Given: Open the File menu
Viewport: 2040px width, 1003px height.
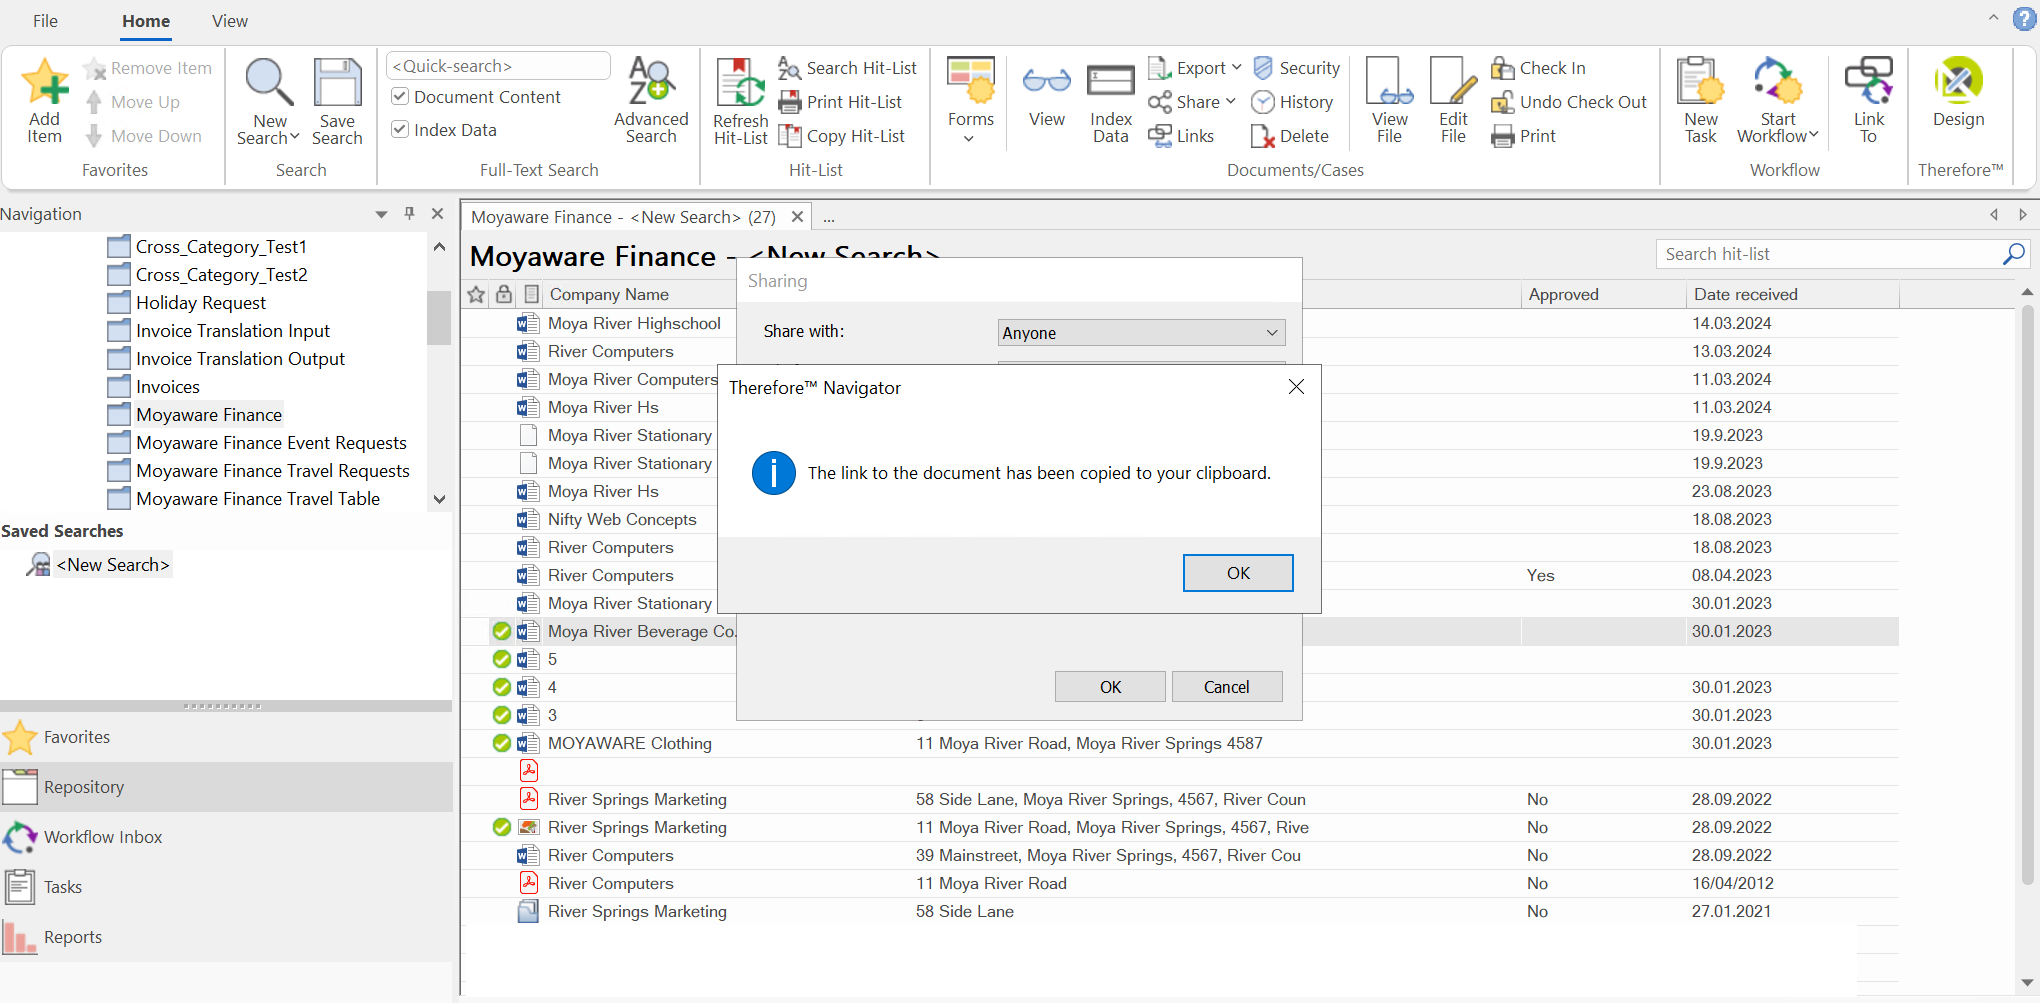Looking at the screenshot, I should click(45, 21).
